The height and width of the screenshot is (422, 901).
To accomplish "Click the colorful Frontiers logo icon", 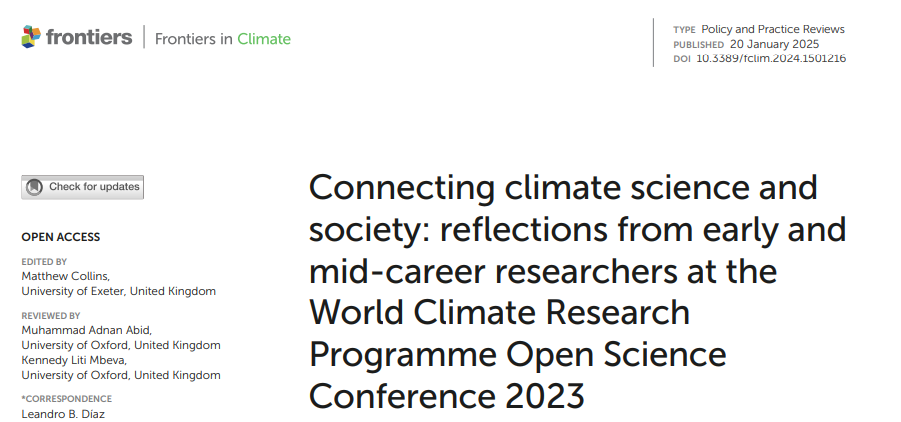I will (x=32, y=38).
